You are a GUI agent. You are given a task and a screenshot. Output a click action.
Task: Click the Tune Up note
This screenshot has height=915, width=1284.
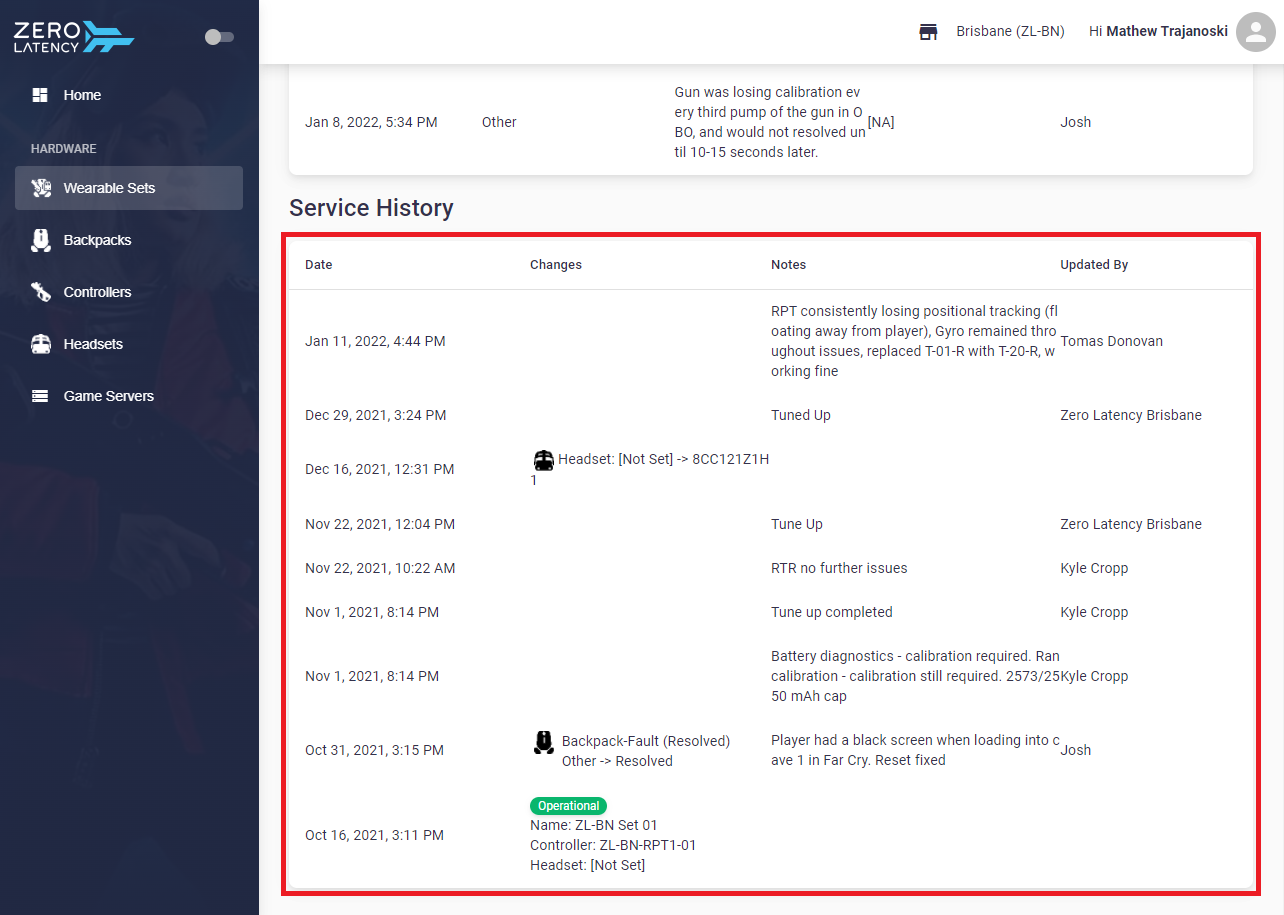[797, 524]
